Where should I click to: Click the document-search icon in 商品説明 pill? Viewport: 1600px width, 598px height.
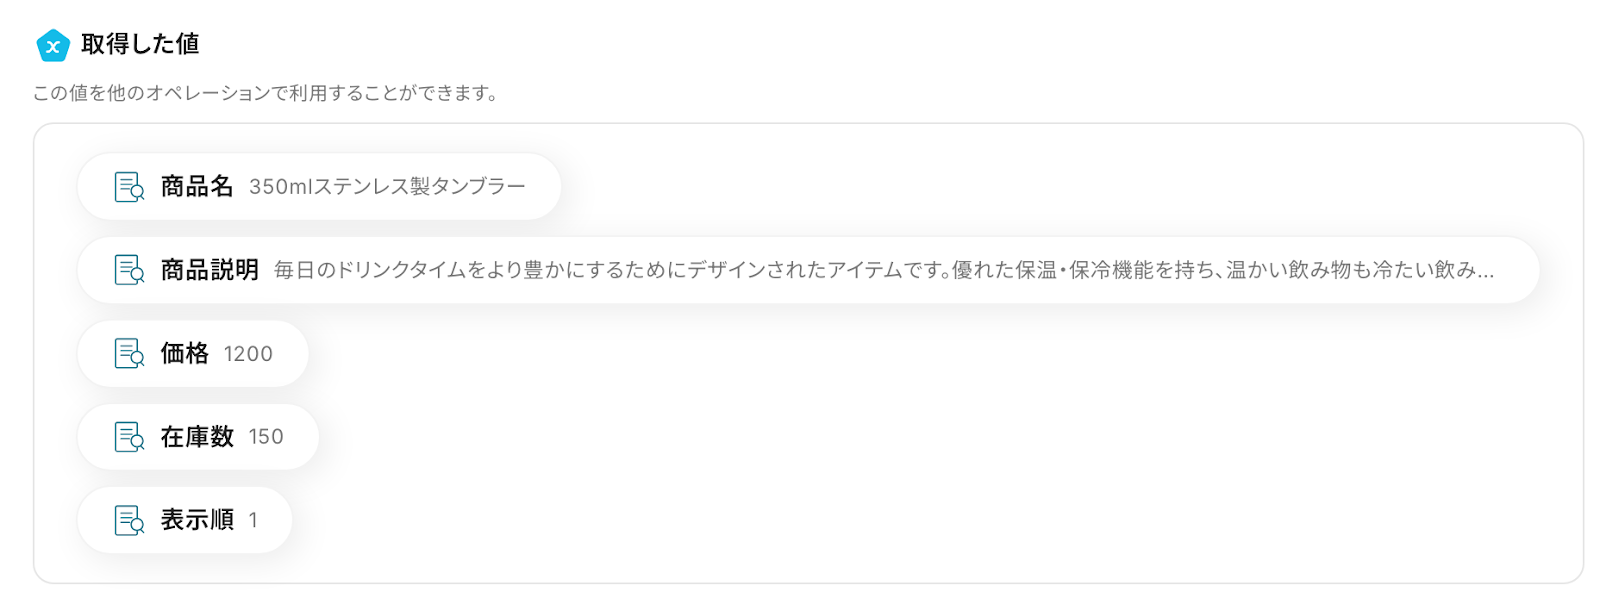(129, 270)
